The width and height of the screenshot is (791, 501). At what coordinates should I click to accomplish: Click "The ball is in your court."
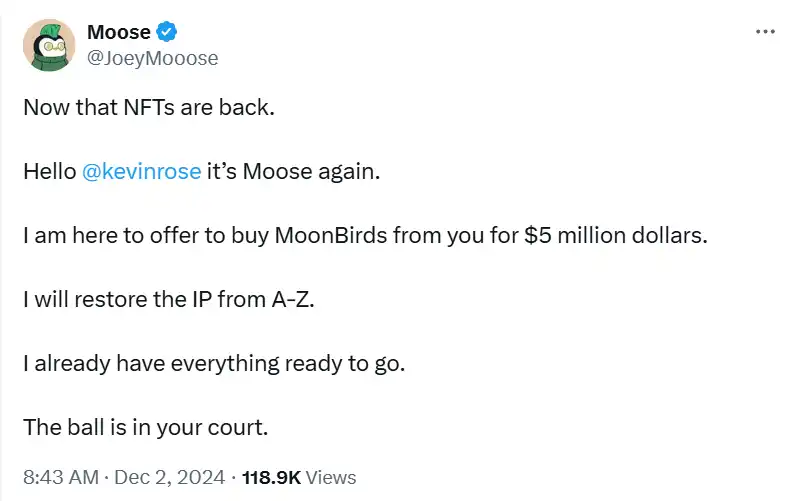146,427
